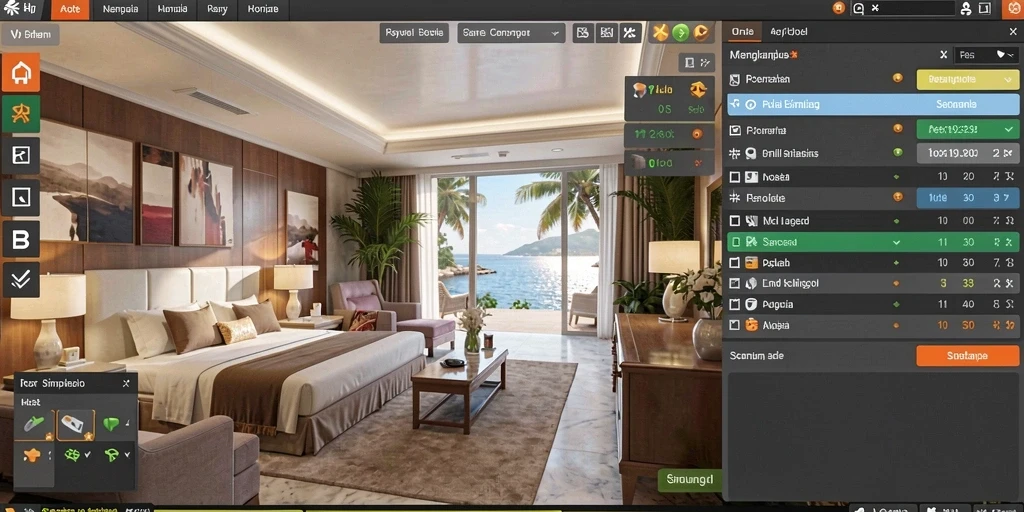1024x512 pixels.
Task: Click the double checkmark sidebar icon
Action: coord(21,280)
